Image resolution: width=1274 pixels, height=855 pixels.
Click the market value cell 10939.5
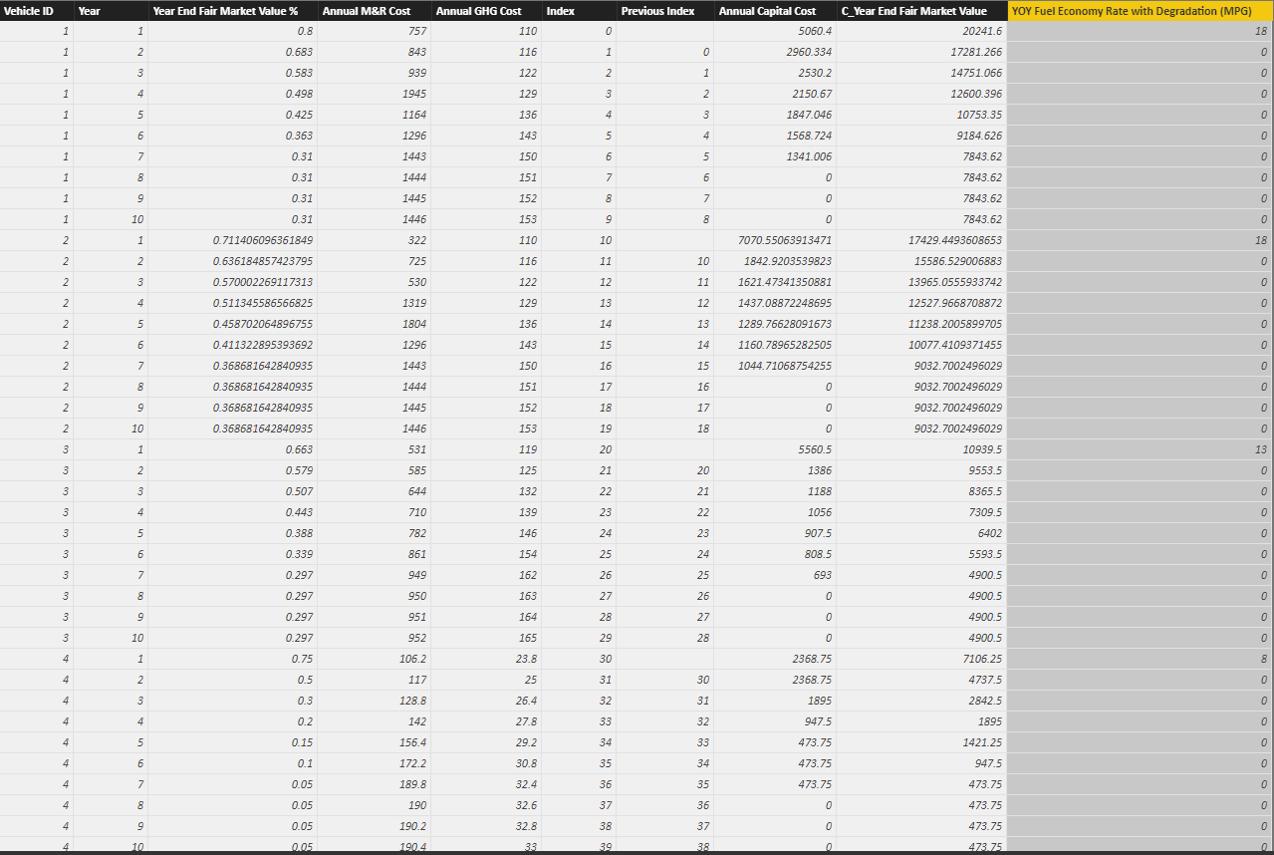click(922, 450)
